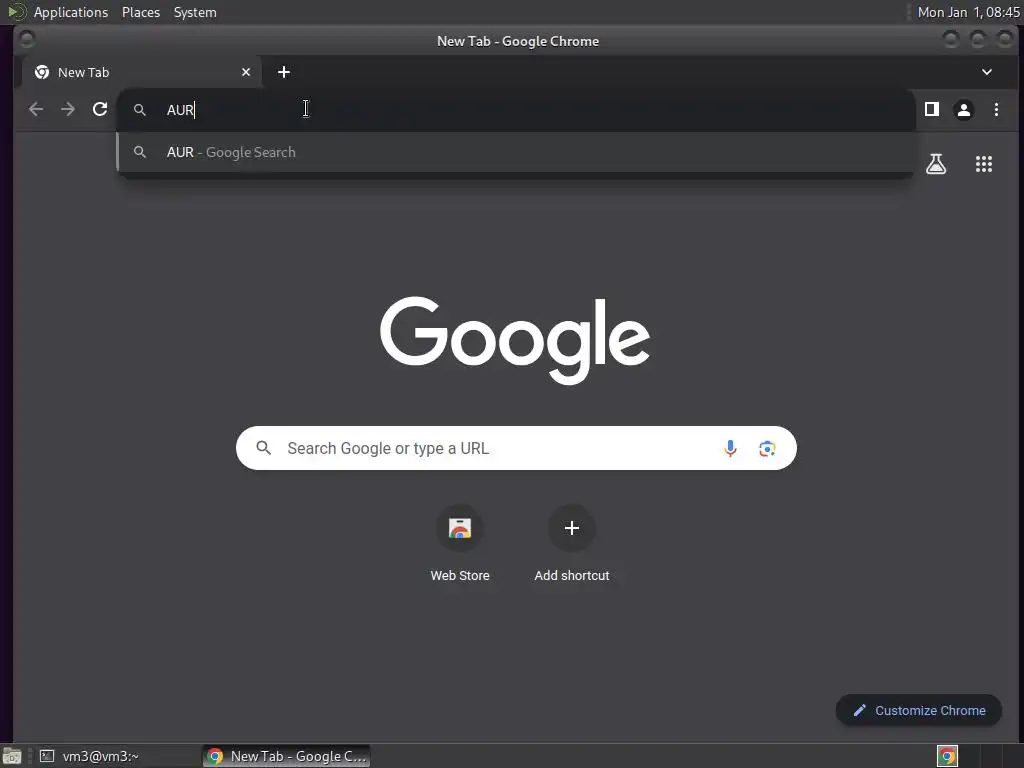Viewport: 1024px width, 768px height.
Task: Reload the current page
Action: click(100, 109)
